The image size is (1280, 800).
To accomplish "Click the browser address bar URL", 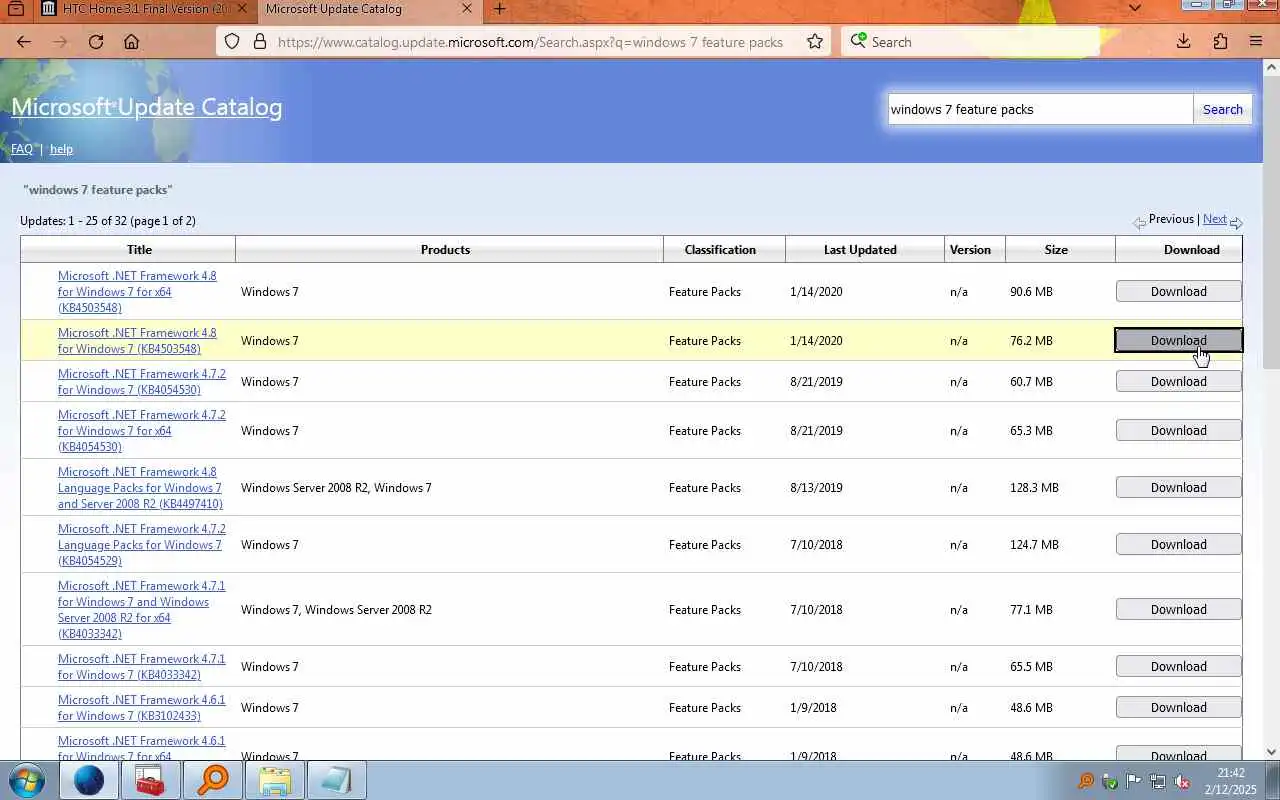I will click(x=530, y=42).
